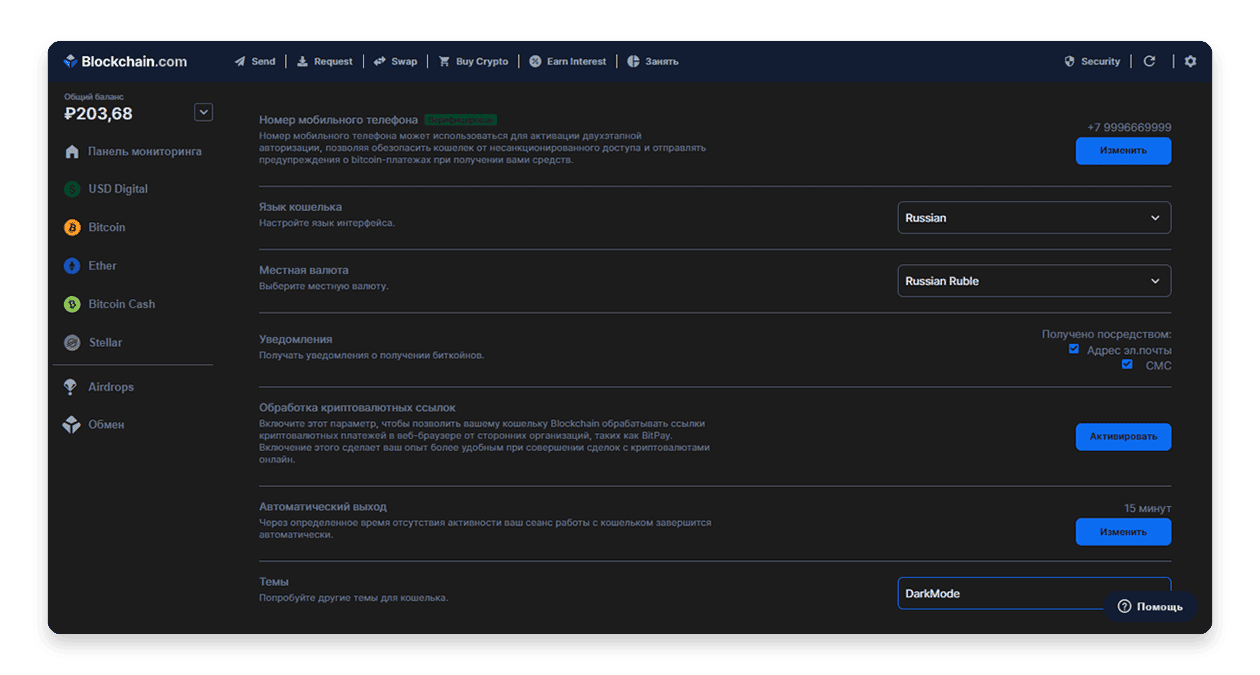Toggle the СМС notification checkbox
The image size is (1260, 675).
[x=1127, y=364]
